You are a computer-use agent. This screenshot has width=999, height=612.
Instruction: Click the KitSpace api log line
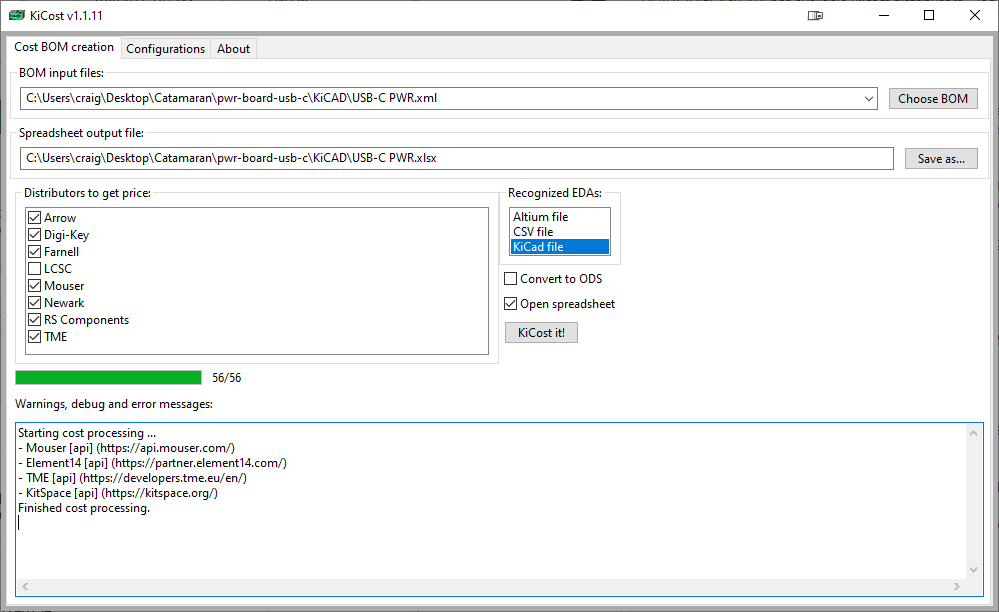pyautogui.click(x=118, y=493)
